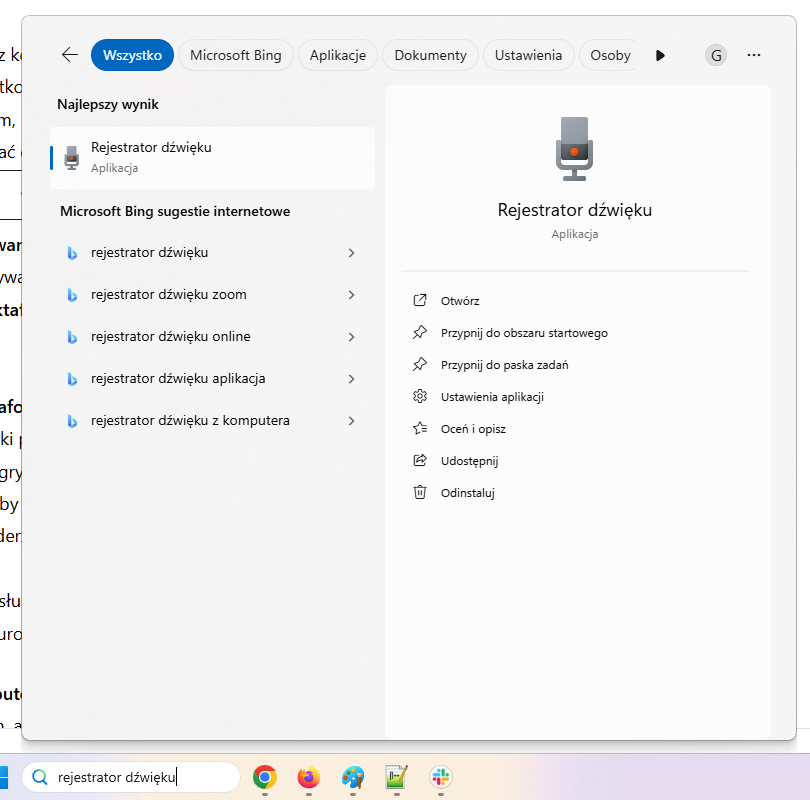Click the back arrow in search panel
The width and height of the screenshot is (810, 800).
[x=69, y=55]
